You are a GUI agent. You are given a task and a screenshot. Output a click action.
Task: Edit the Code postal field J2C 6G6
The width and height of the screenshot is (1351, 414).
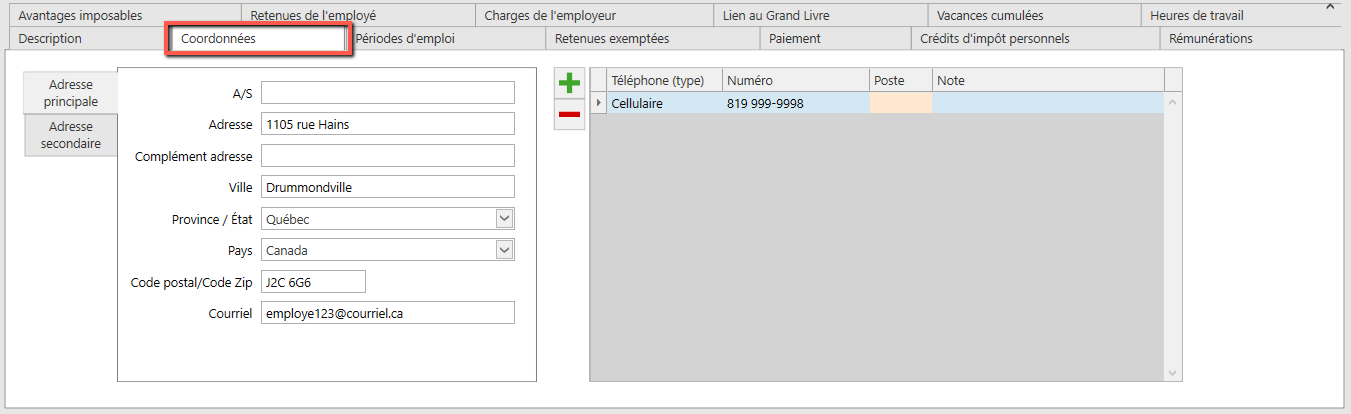tap(313, 281)
